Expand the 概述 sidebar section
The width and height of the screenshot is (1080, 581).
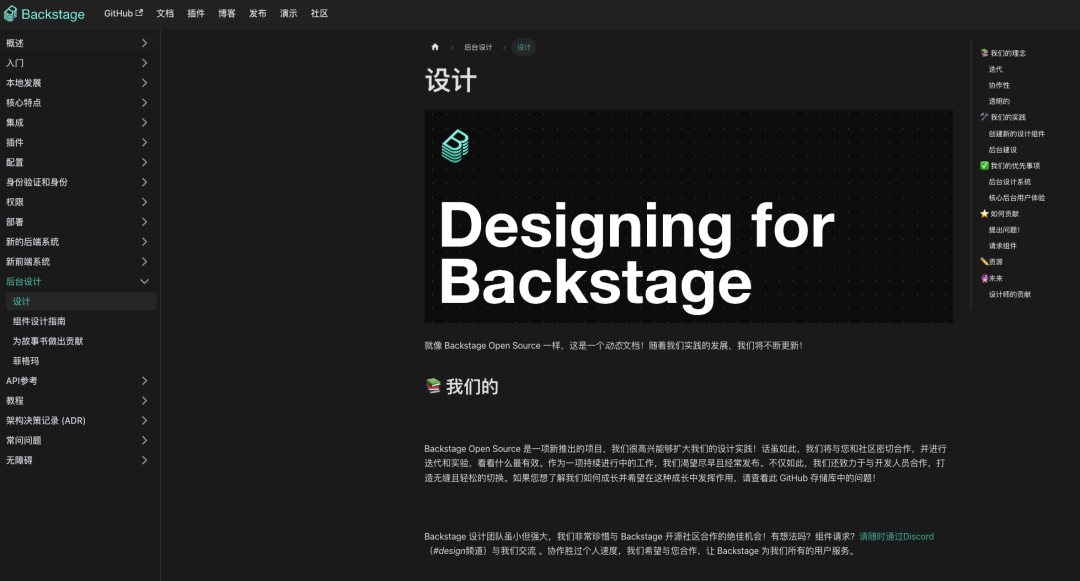(144, 43)
